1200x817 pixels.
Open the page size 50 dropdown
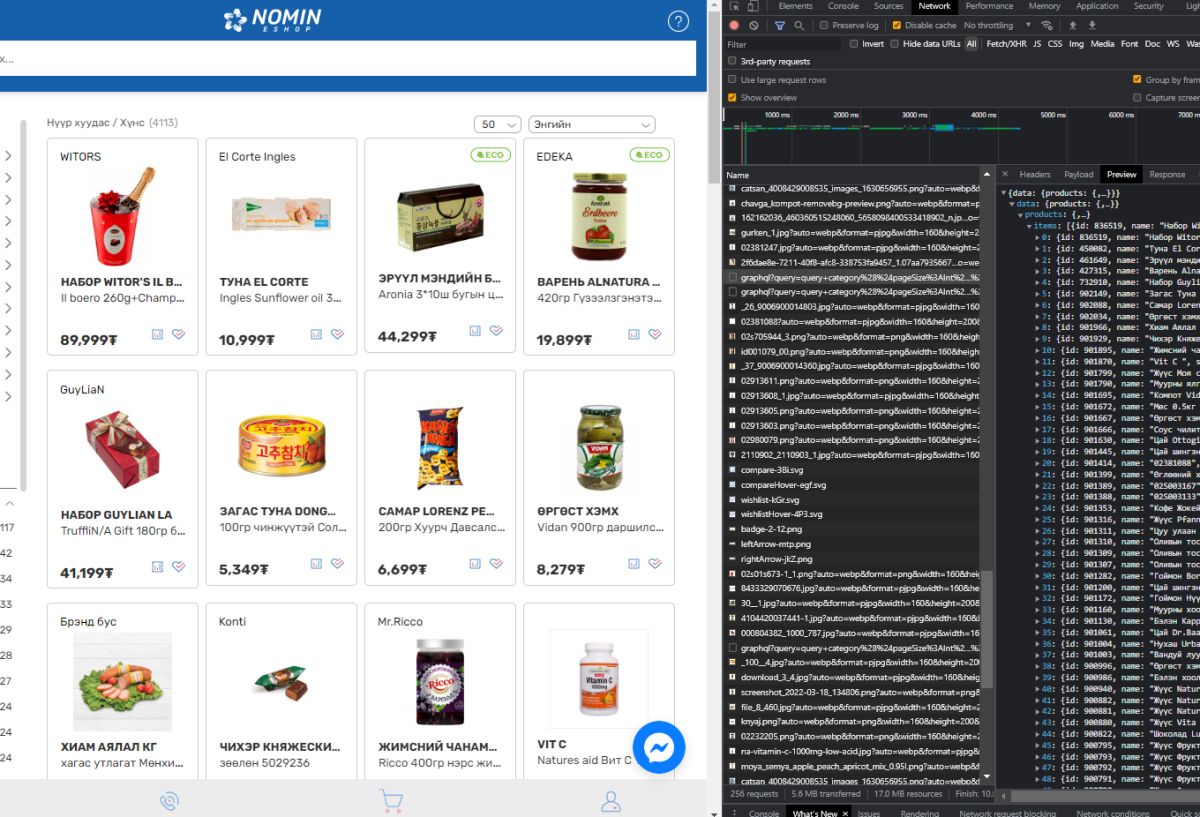pos(497,125)
